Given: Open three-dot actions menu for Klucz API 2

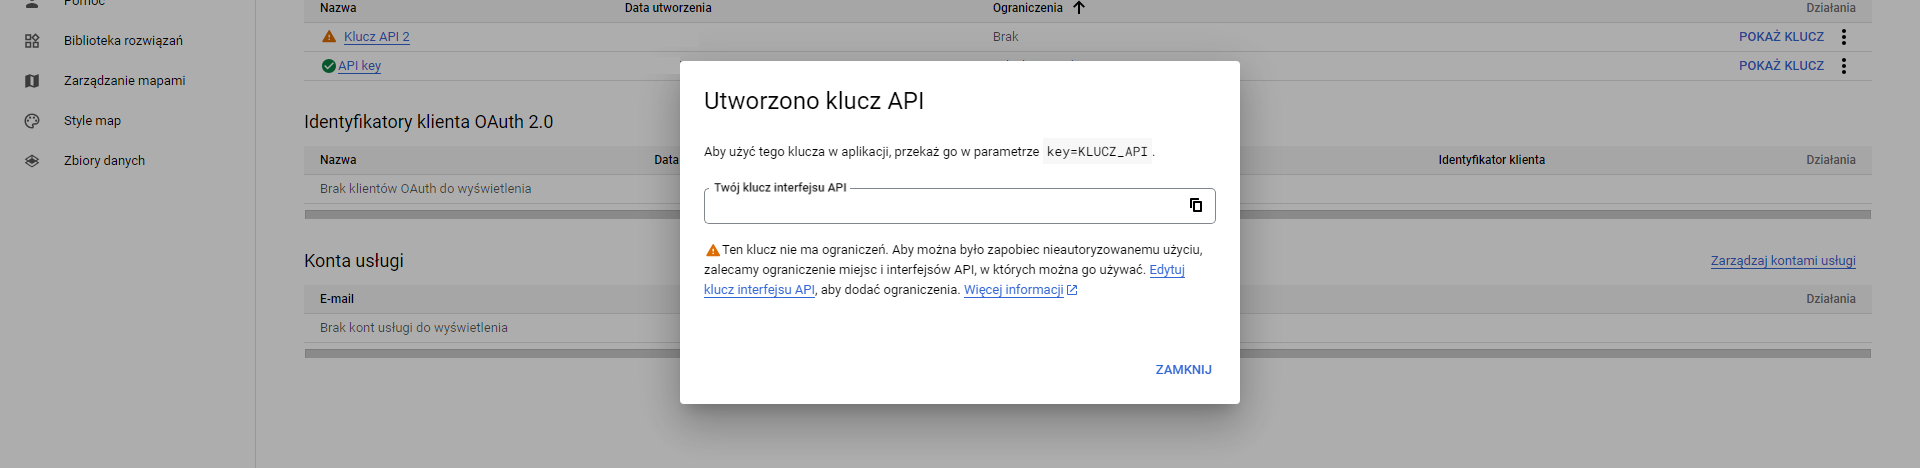Looking at the screenshot, I should [1844, 37].
